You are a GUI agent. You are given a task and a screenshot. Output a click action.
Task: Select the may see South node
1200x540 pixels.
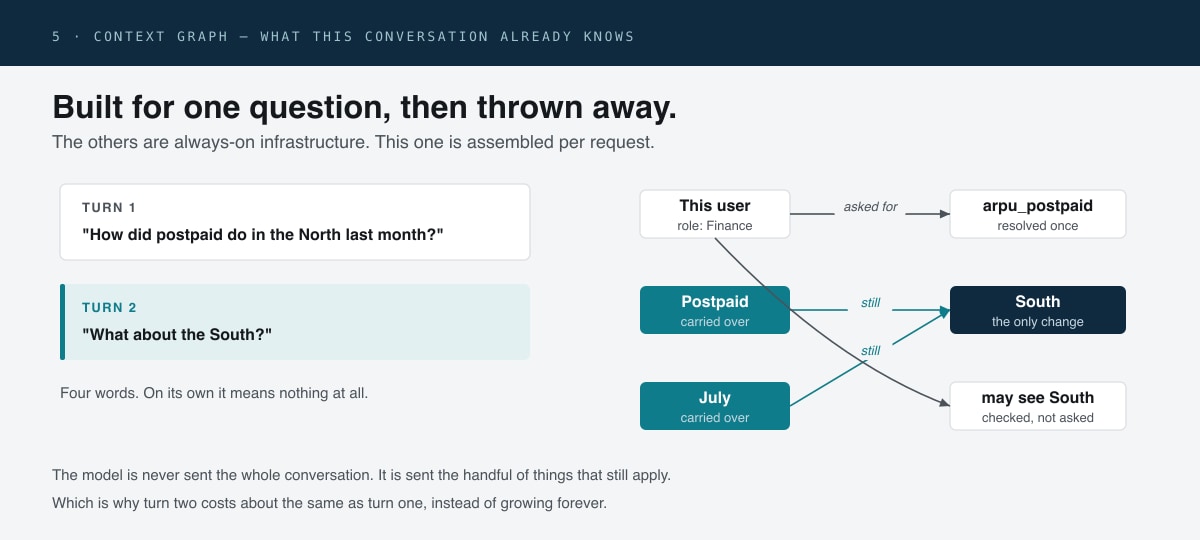[1037, 406]
